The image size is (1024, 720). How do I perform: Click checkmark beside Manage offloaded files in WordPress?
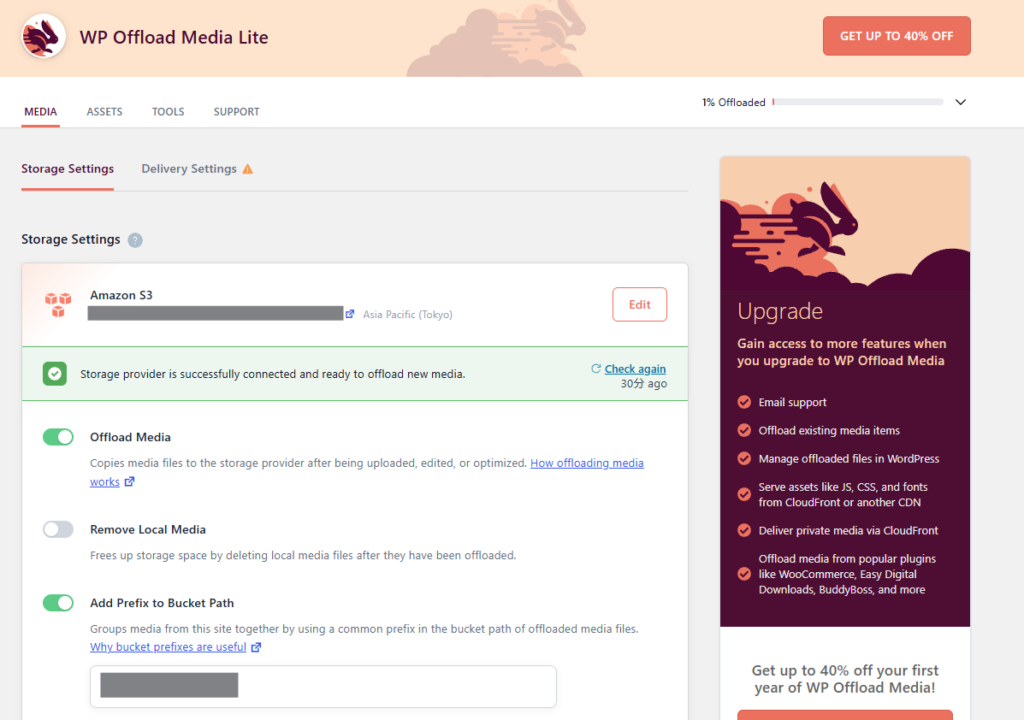tap(744, 458)
